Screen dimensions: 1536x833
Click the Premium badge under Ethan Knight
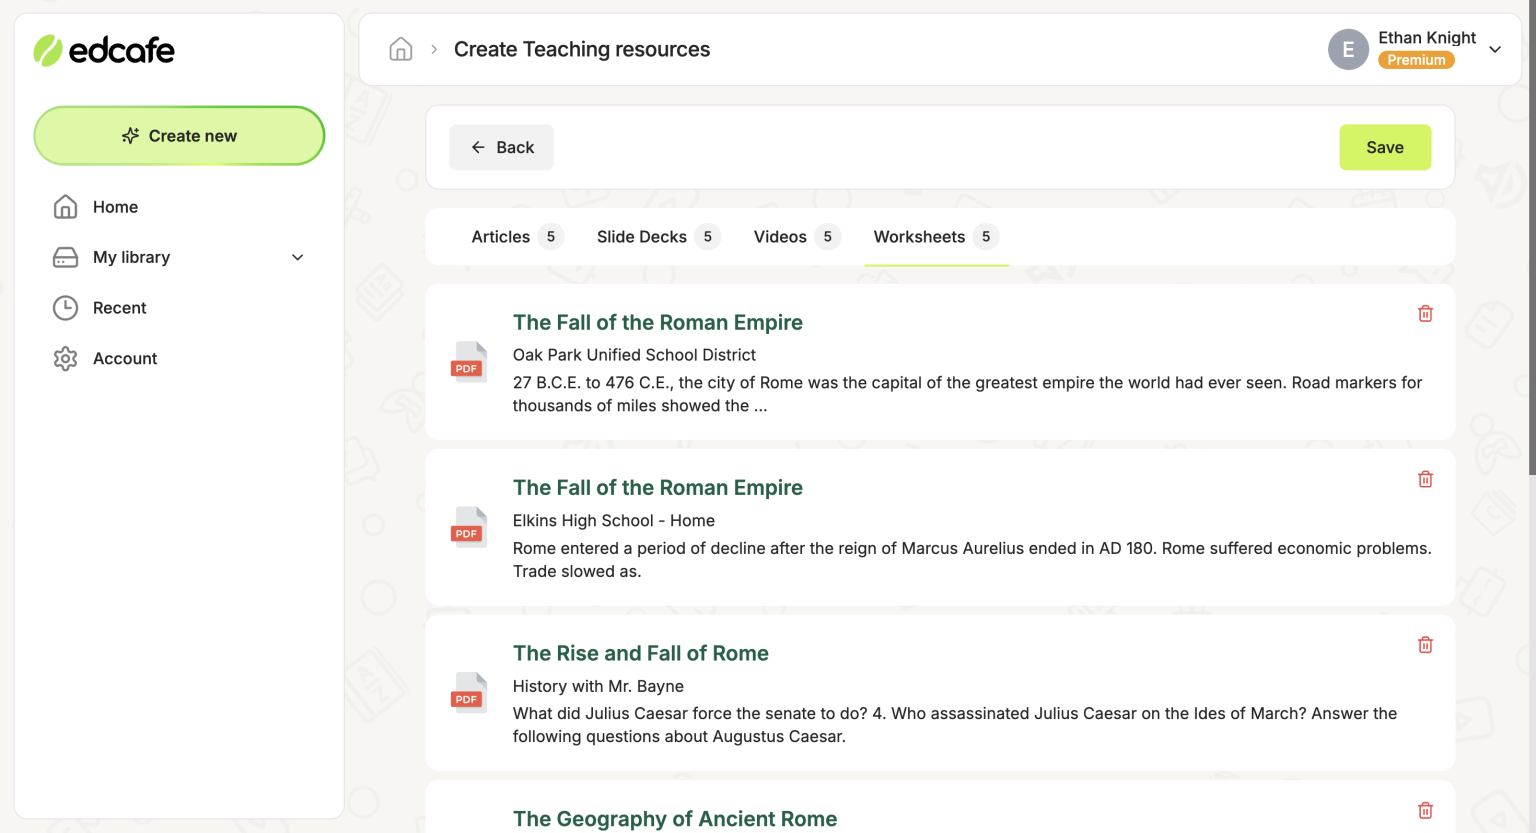pyautogui.click(x=1416, y=60)
